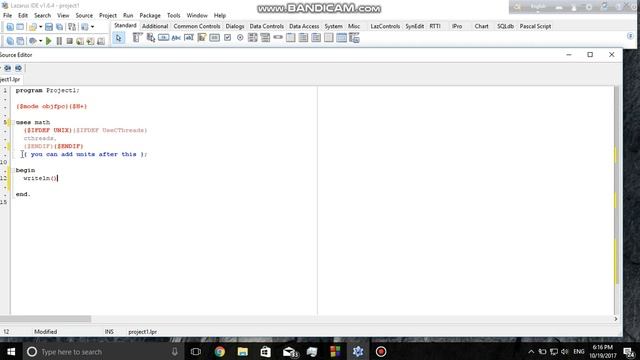
Task: Click the Save All toolbar icon
Action: 60,27
